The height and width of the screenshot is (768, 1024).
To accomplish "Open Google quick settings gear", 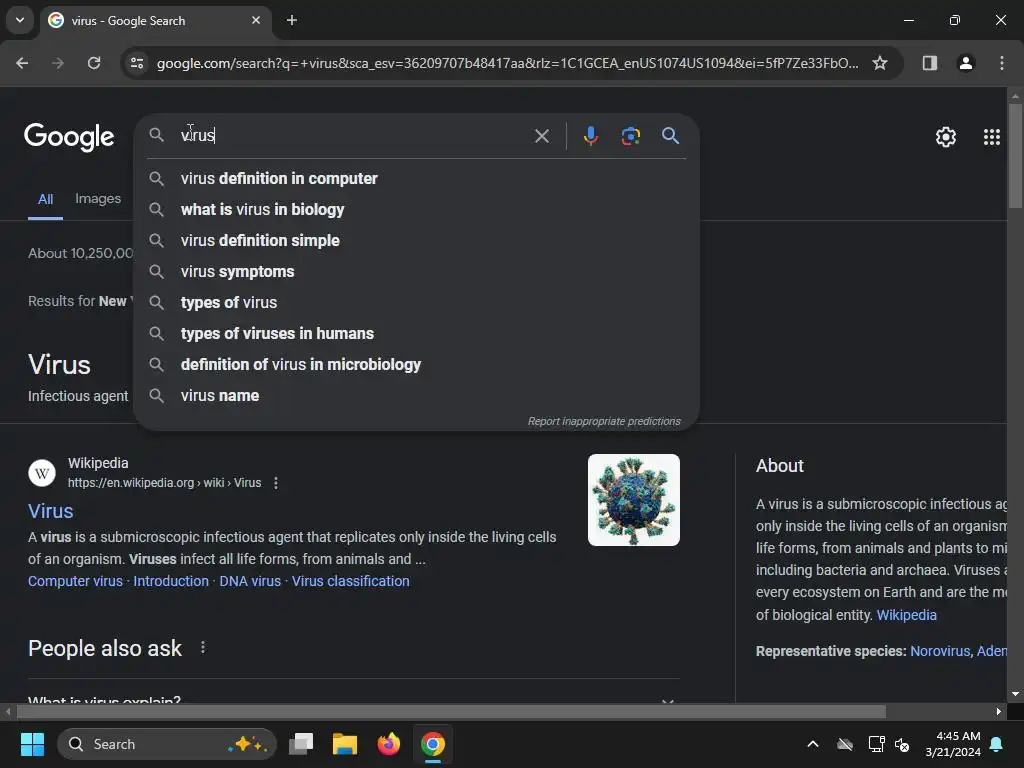I will (x=945, y=137).
